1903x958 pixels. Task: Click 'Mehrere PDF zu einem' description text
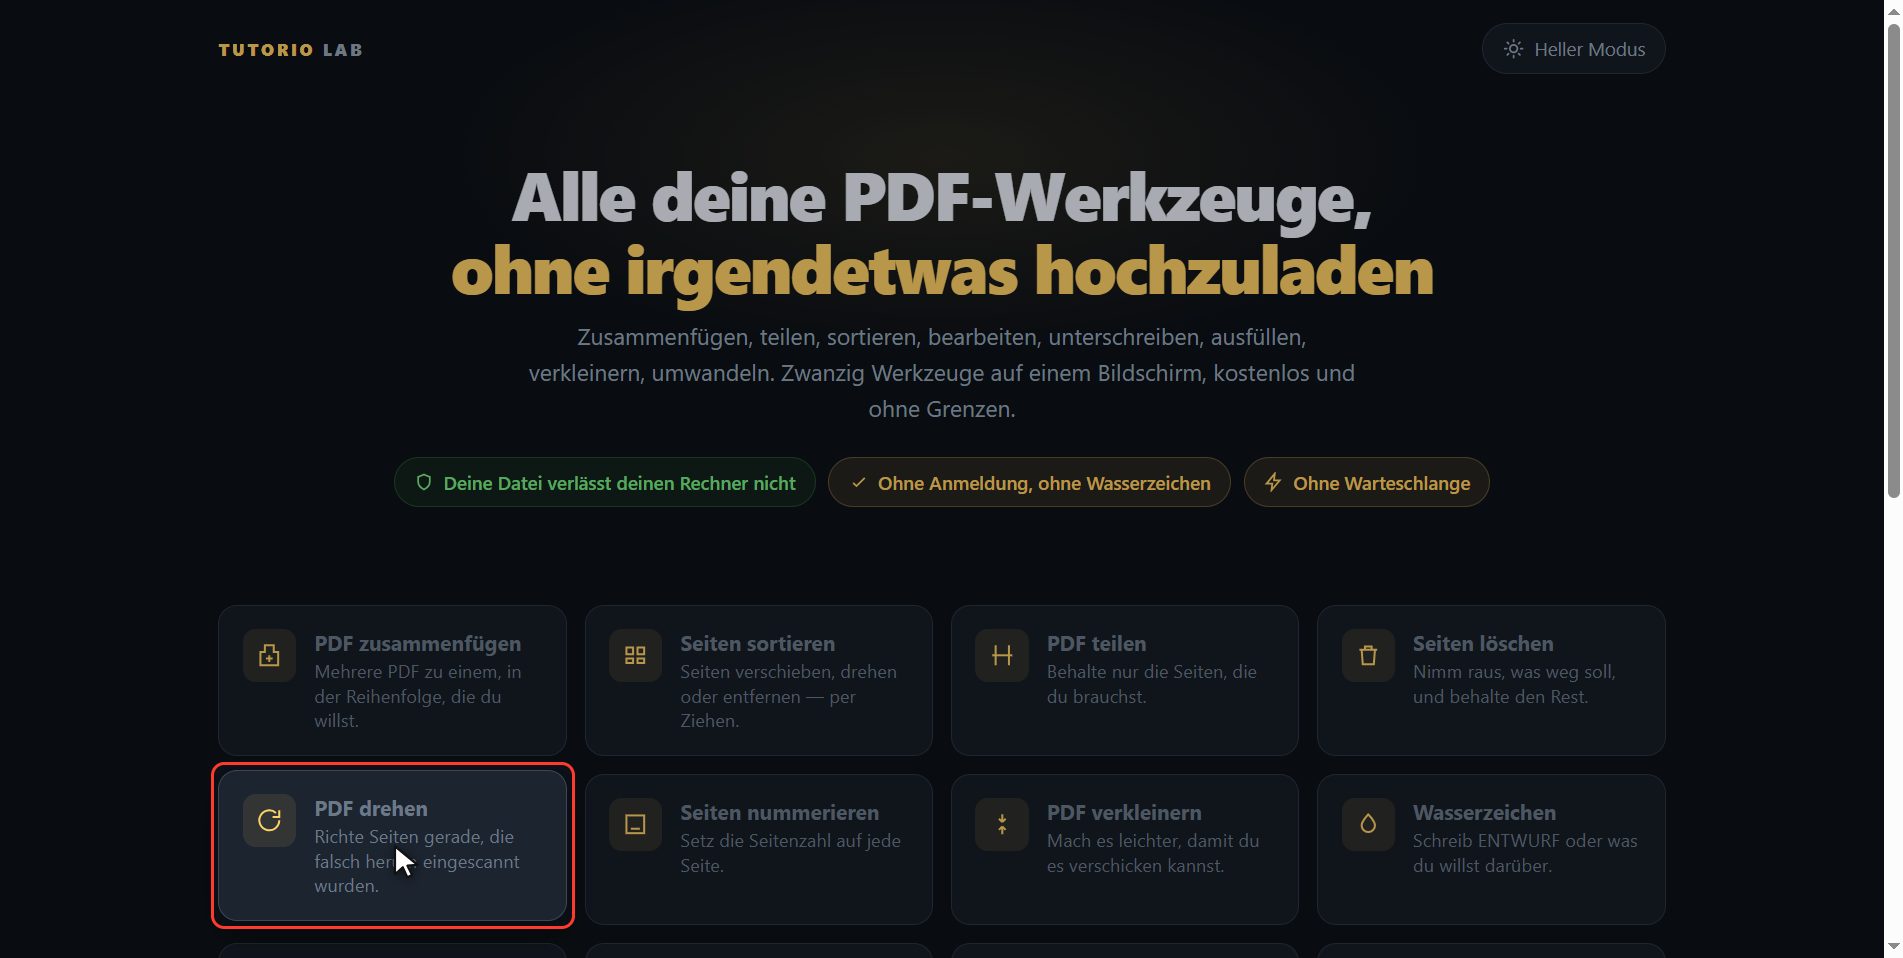tap(417, 696)
